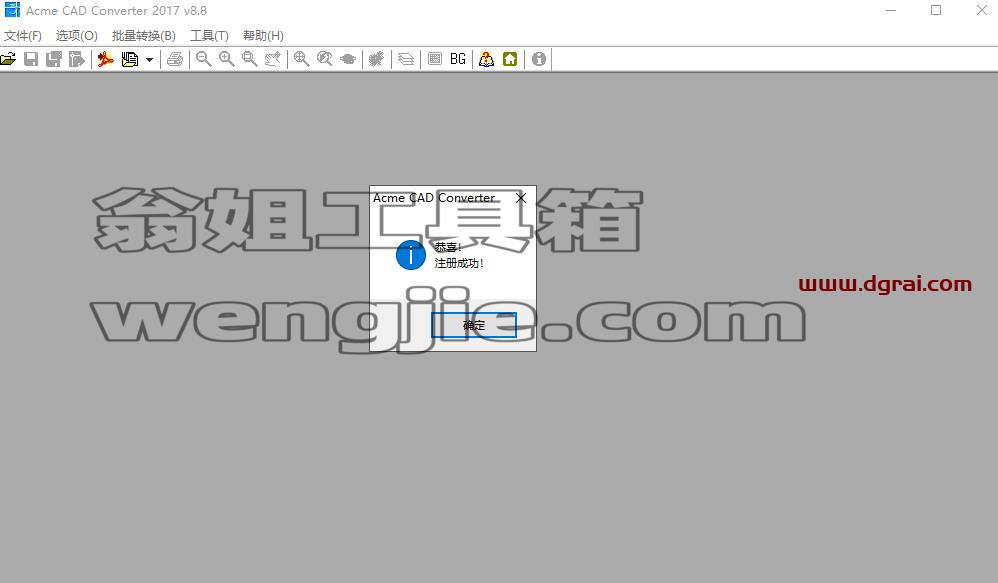This screenshot has height=583, width=998.
Task: Open the 批量转换(B) menu
Action: (143, 36)
